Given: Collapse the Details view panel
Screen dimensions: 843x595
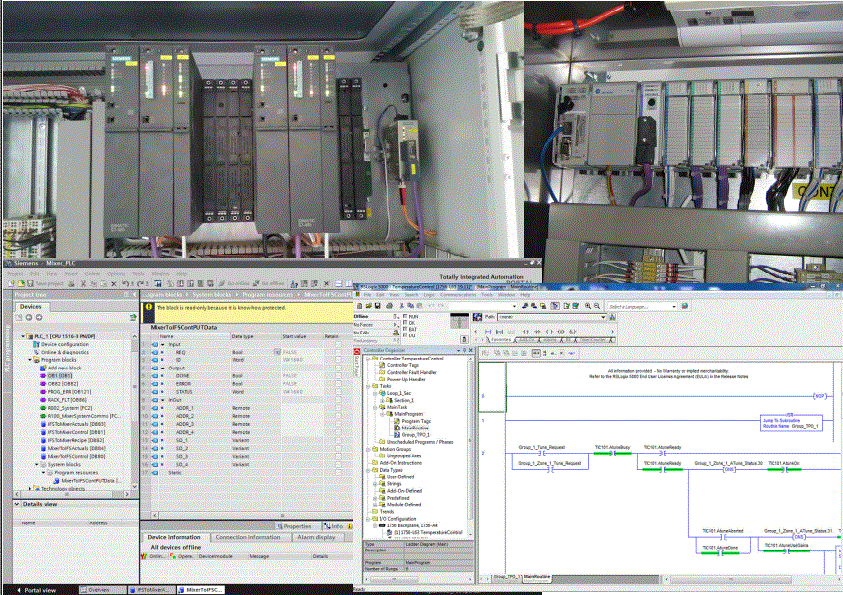Looking at the screenshot, I should point(16,504).
